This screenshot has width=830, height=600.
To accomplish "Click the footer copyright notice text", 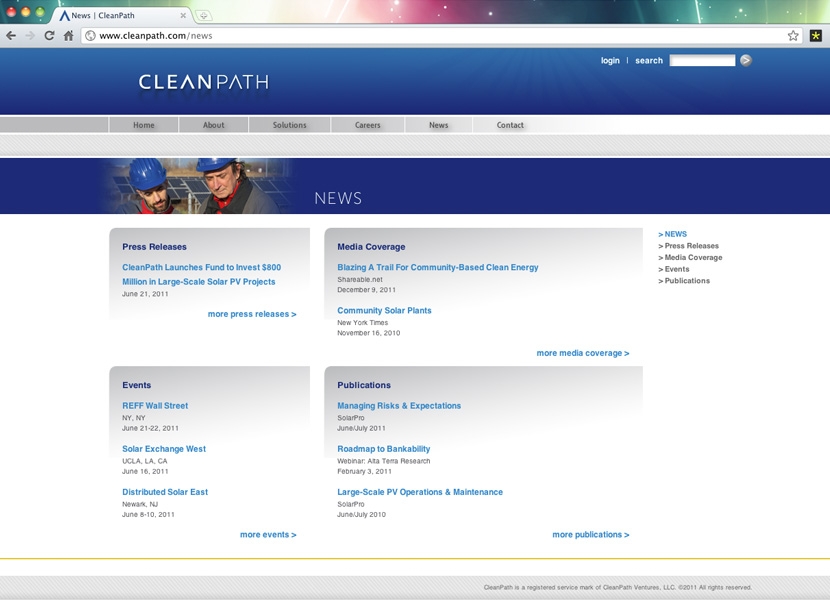I will point(618,587).
